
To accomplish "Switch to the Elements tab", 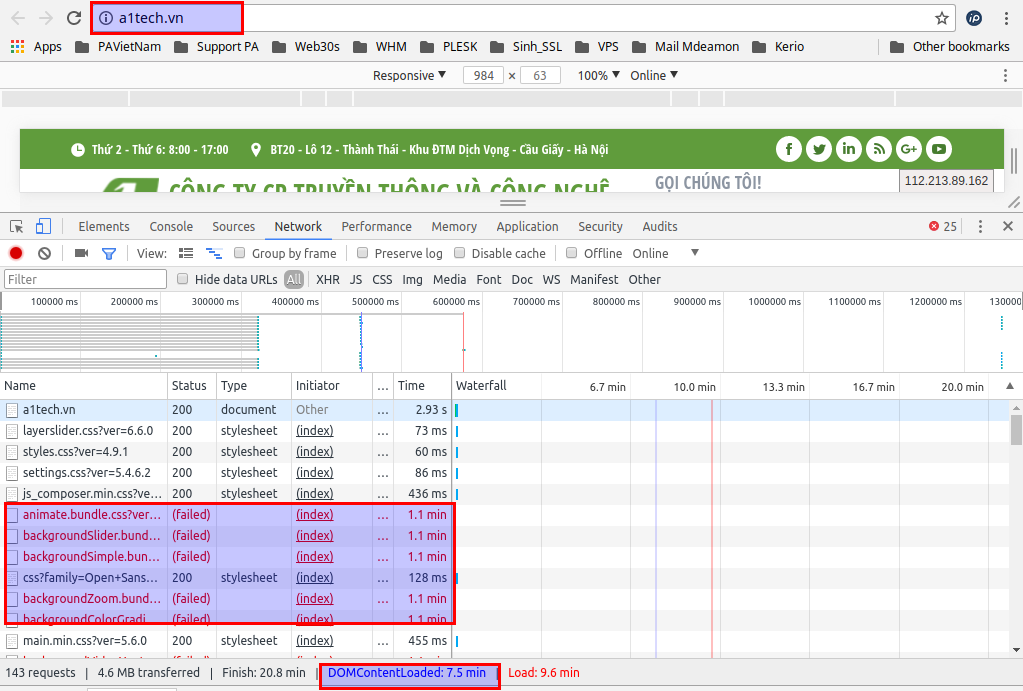I will [x=104, y=226].
